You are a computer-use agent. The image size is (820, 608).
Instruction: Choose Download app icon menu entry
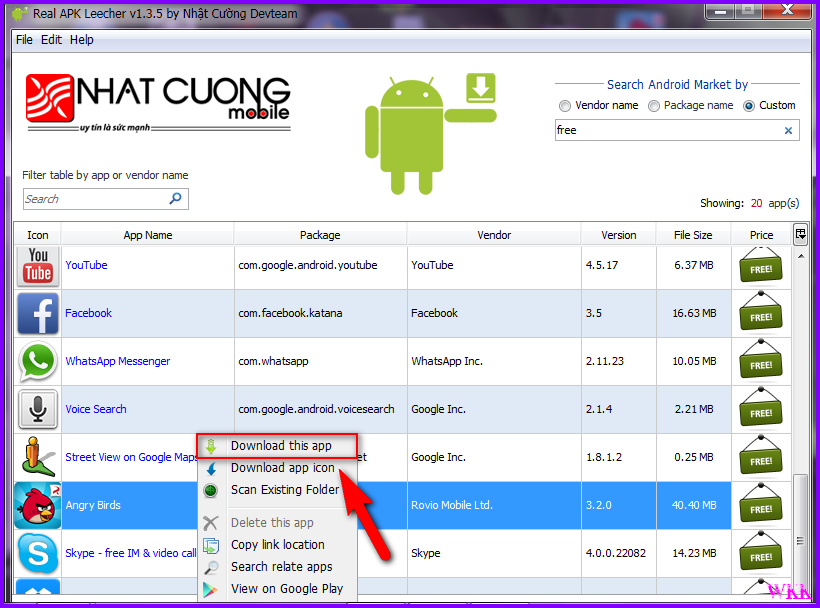pos(277,468)
